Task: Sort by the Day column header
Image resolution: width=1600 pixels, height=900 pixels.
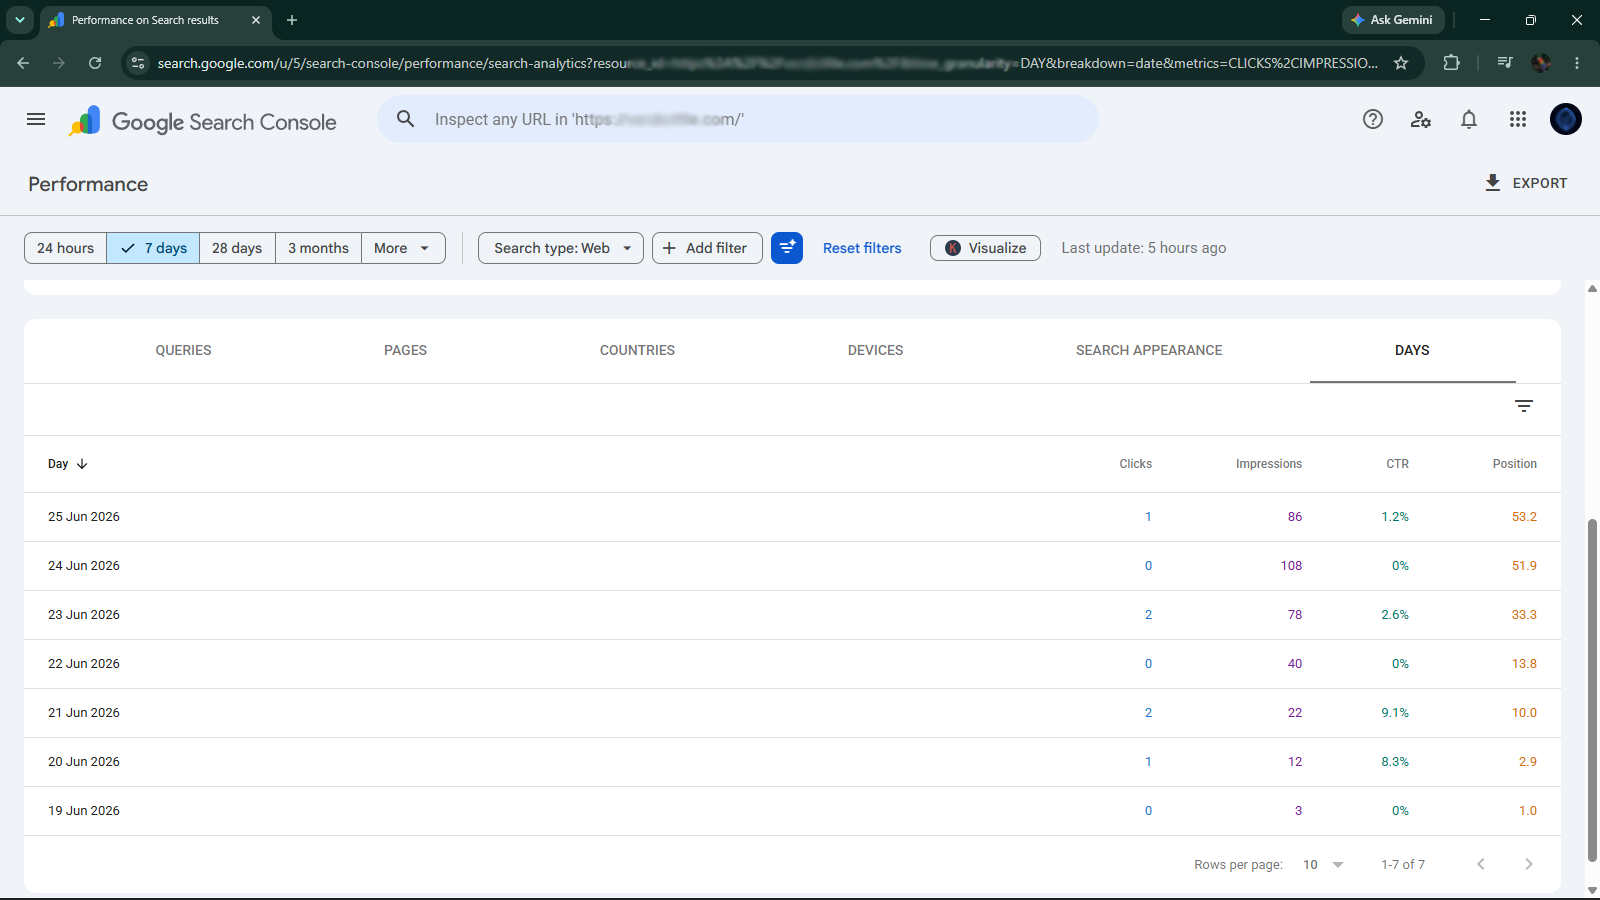Action: point(68,464)
